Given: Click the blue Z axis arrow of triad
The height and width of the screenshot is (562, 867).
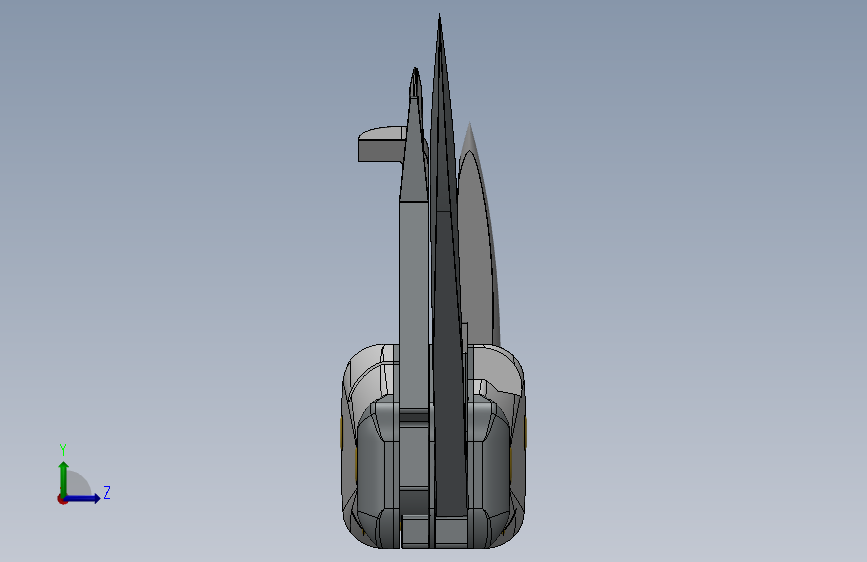Looking at the screenshot, I should (x=83, y=498).
